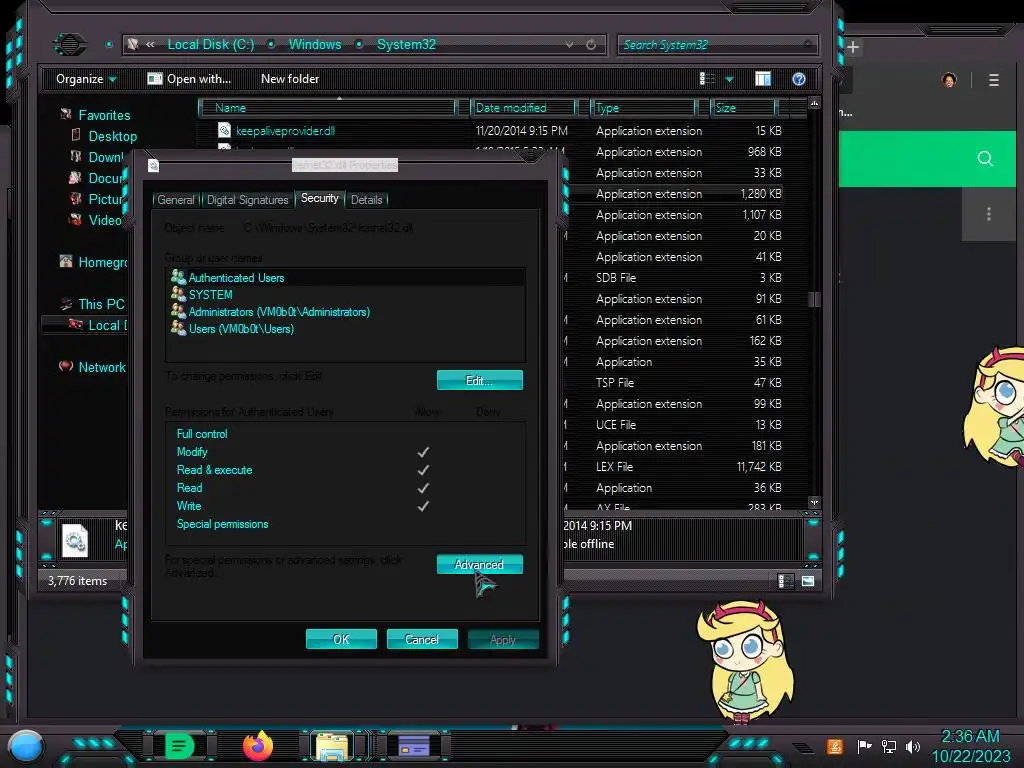Click the keepaliveprovider.dll file icon
This screenshot has height=768, width=1024.
point(224,131)
